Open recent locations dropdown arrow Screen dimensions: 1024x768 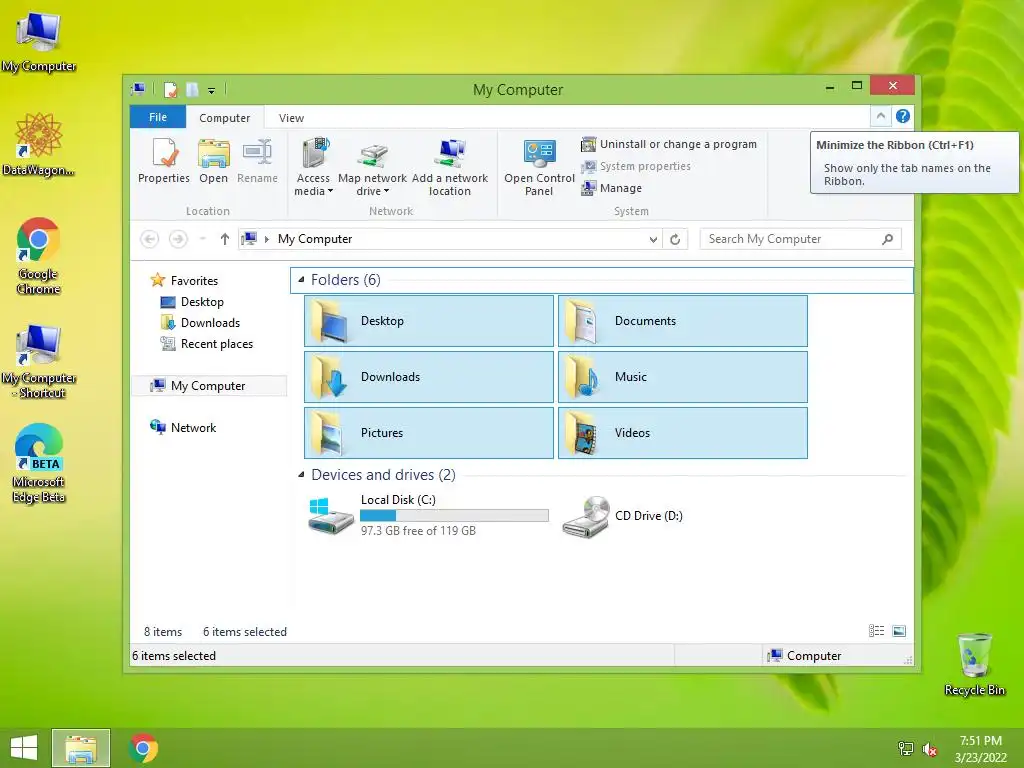point(202,239)
